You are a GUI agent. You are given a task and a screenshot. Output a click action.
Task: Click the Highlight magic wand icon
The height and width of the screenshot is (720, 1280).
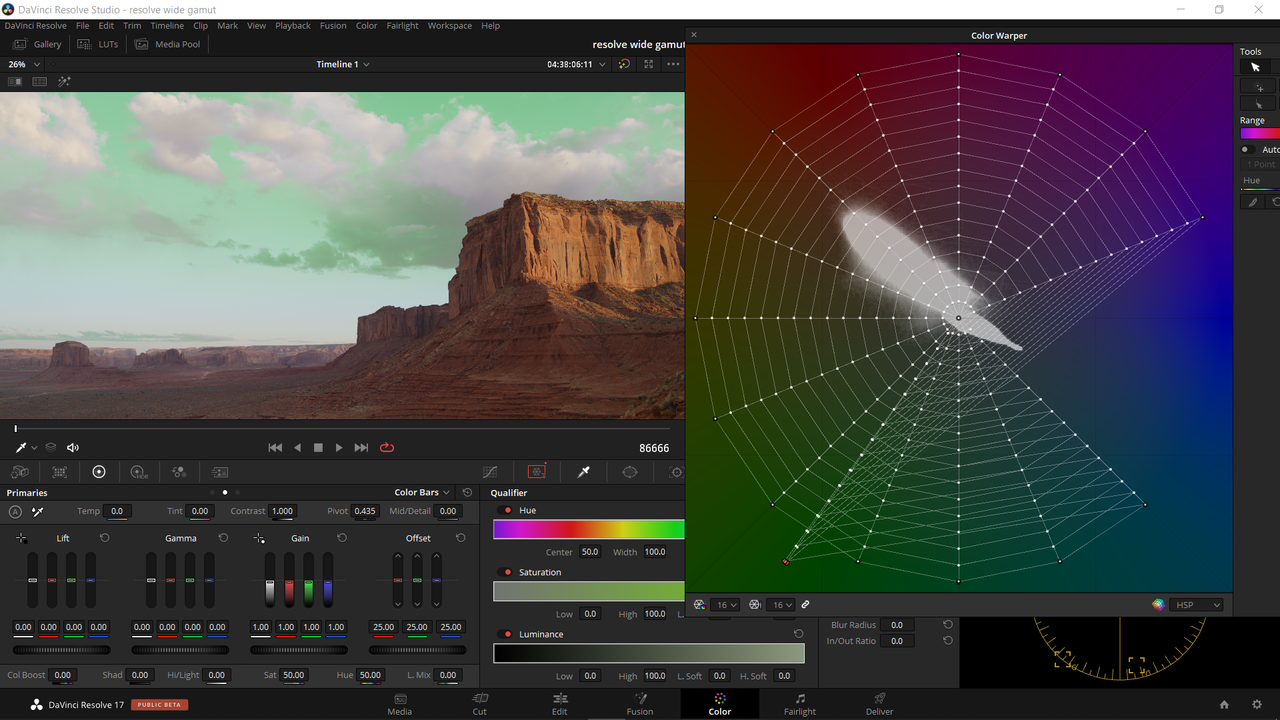point(64,81)
